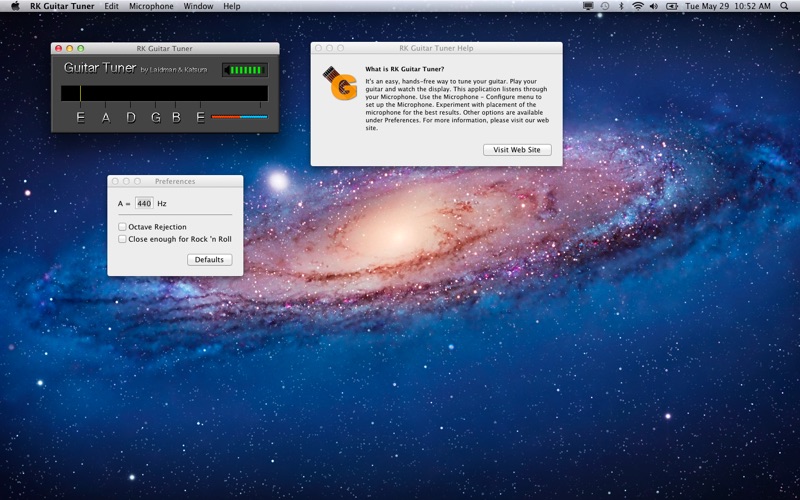This screenshot has width=800, height=500.
Task: Click the A frequency field showing 440
Action: [144, 203]
